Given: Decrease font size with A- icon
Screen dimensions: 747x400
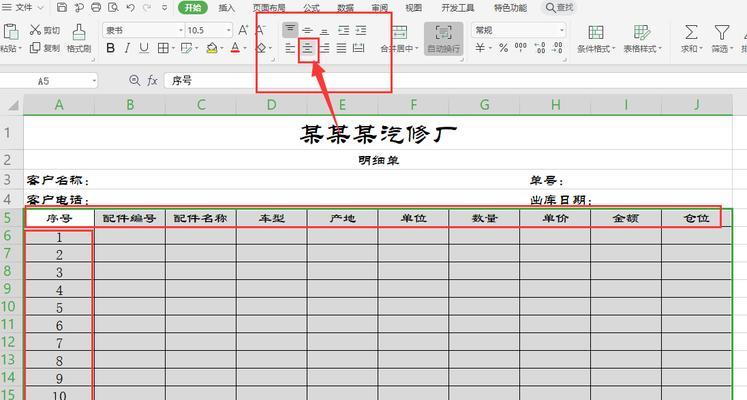Looking at the screenshot, I should coord(260,30).
